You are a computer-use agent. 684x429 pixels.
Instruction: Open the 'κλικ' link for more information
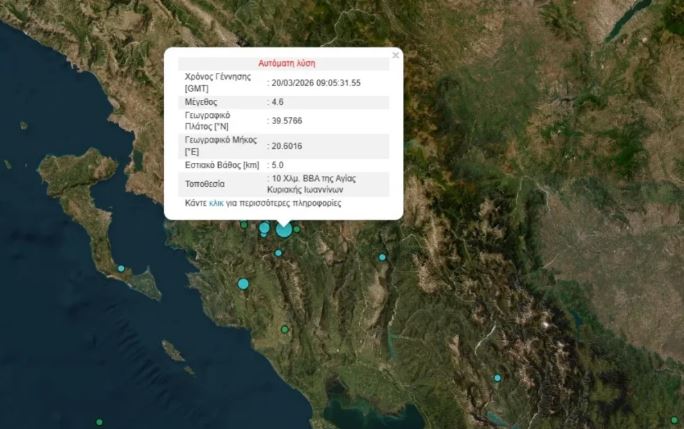click(x=216, y=203)
